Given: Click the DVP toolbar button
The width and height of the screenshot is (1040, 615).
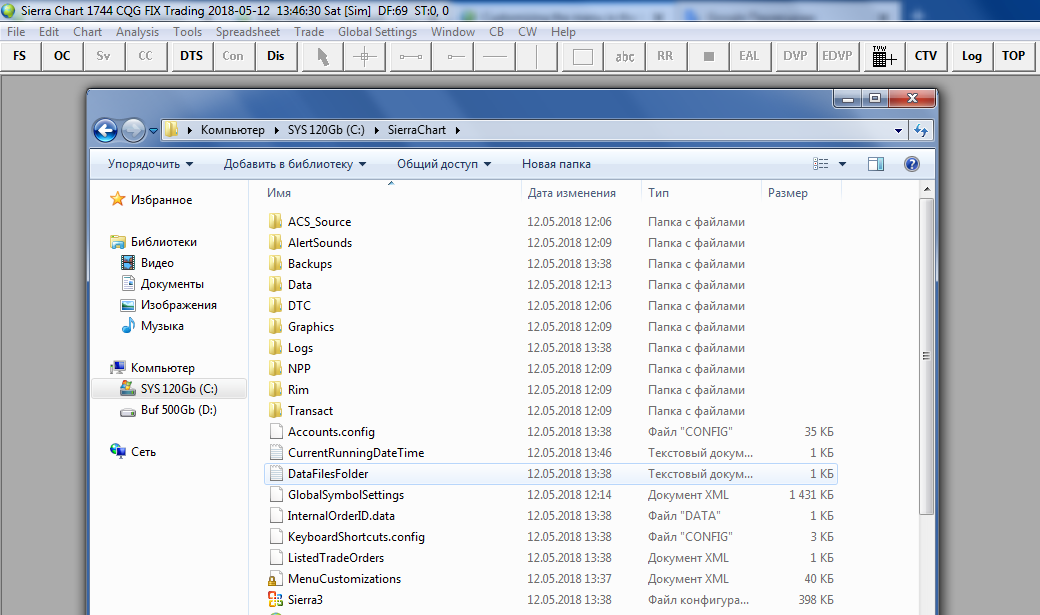Looking at the screenshot, I should coord(795,56).
